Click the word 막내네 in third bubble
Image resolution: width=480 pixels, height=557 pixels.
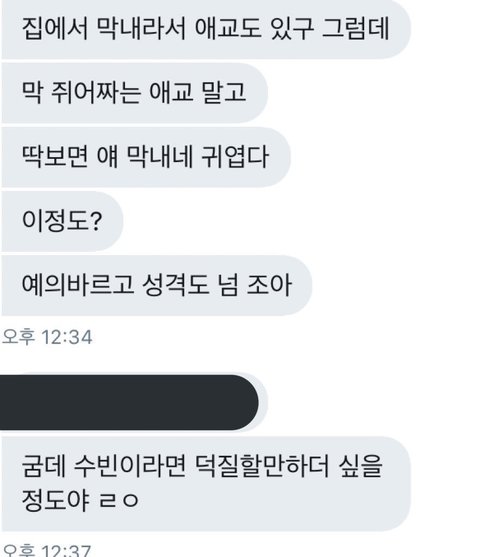tap(160, 157)
